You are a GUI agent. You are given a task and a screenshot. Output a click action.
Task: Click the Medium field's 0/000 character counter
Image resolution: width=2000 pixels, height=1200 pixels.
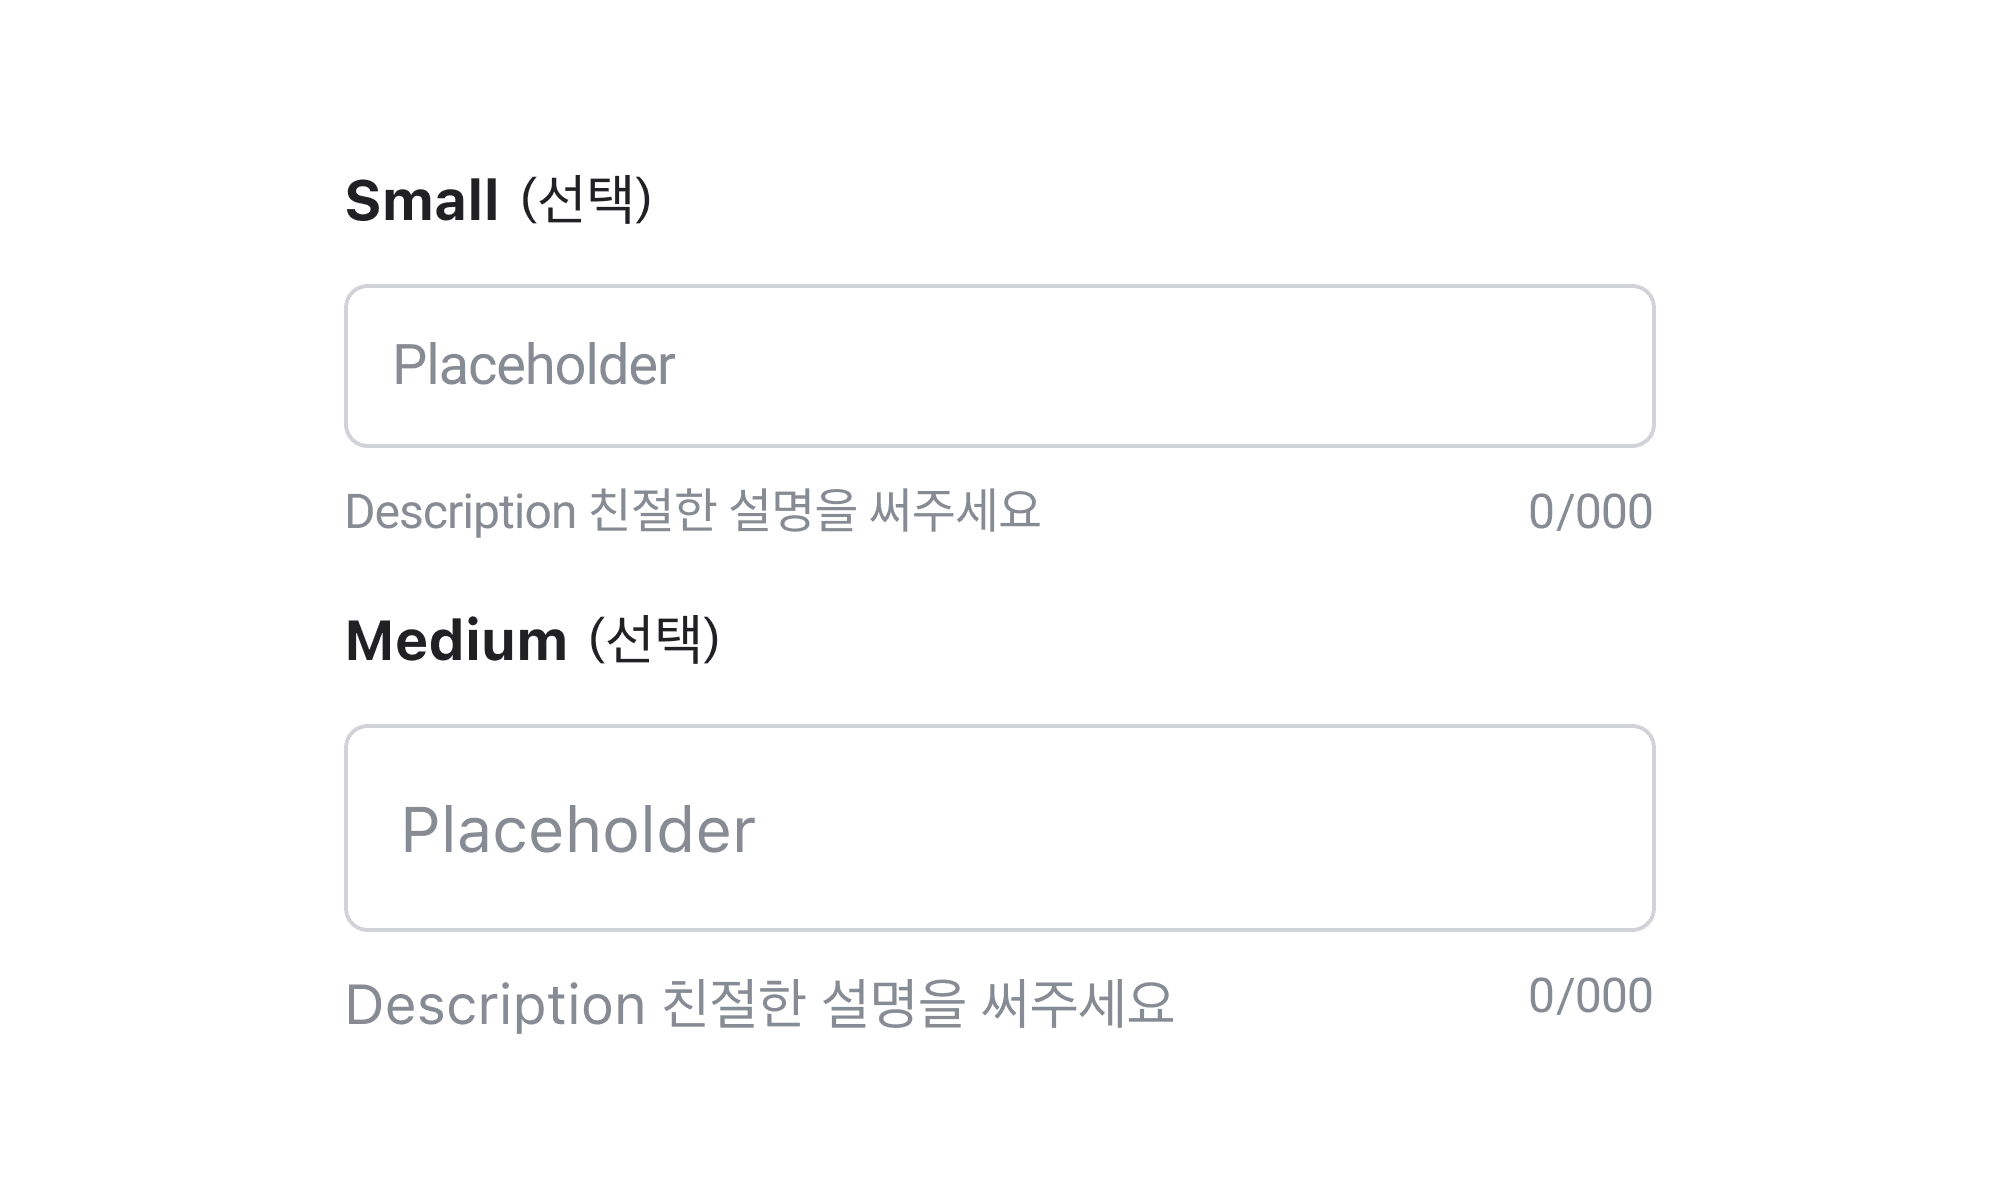point(1590,996)
